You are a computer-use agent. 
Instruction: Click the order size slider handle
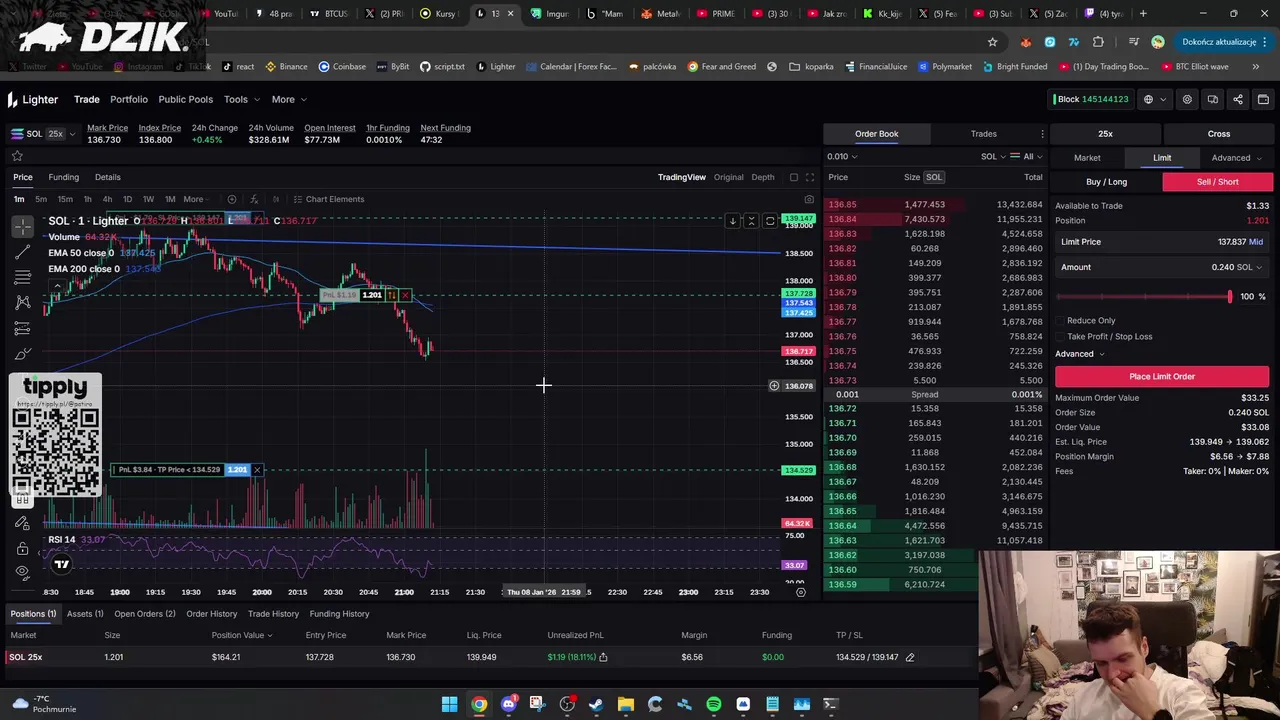[1230, 297]
